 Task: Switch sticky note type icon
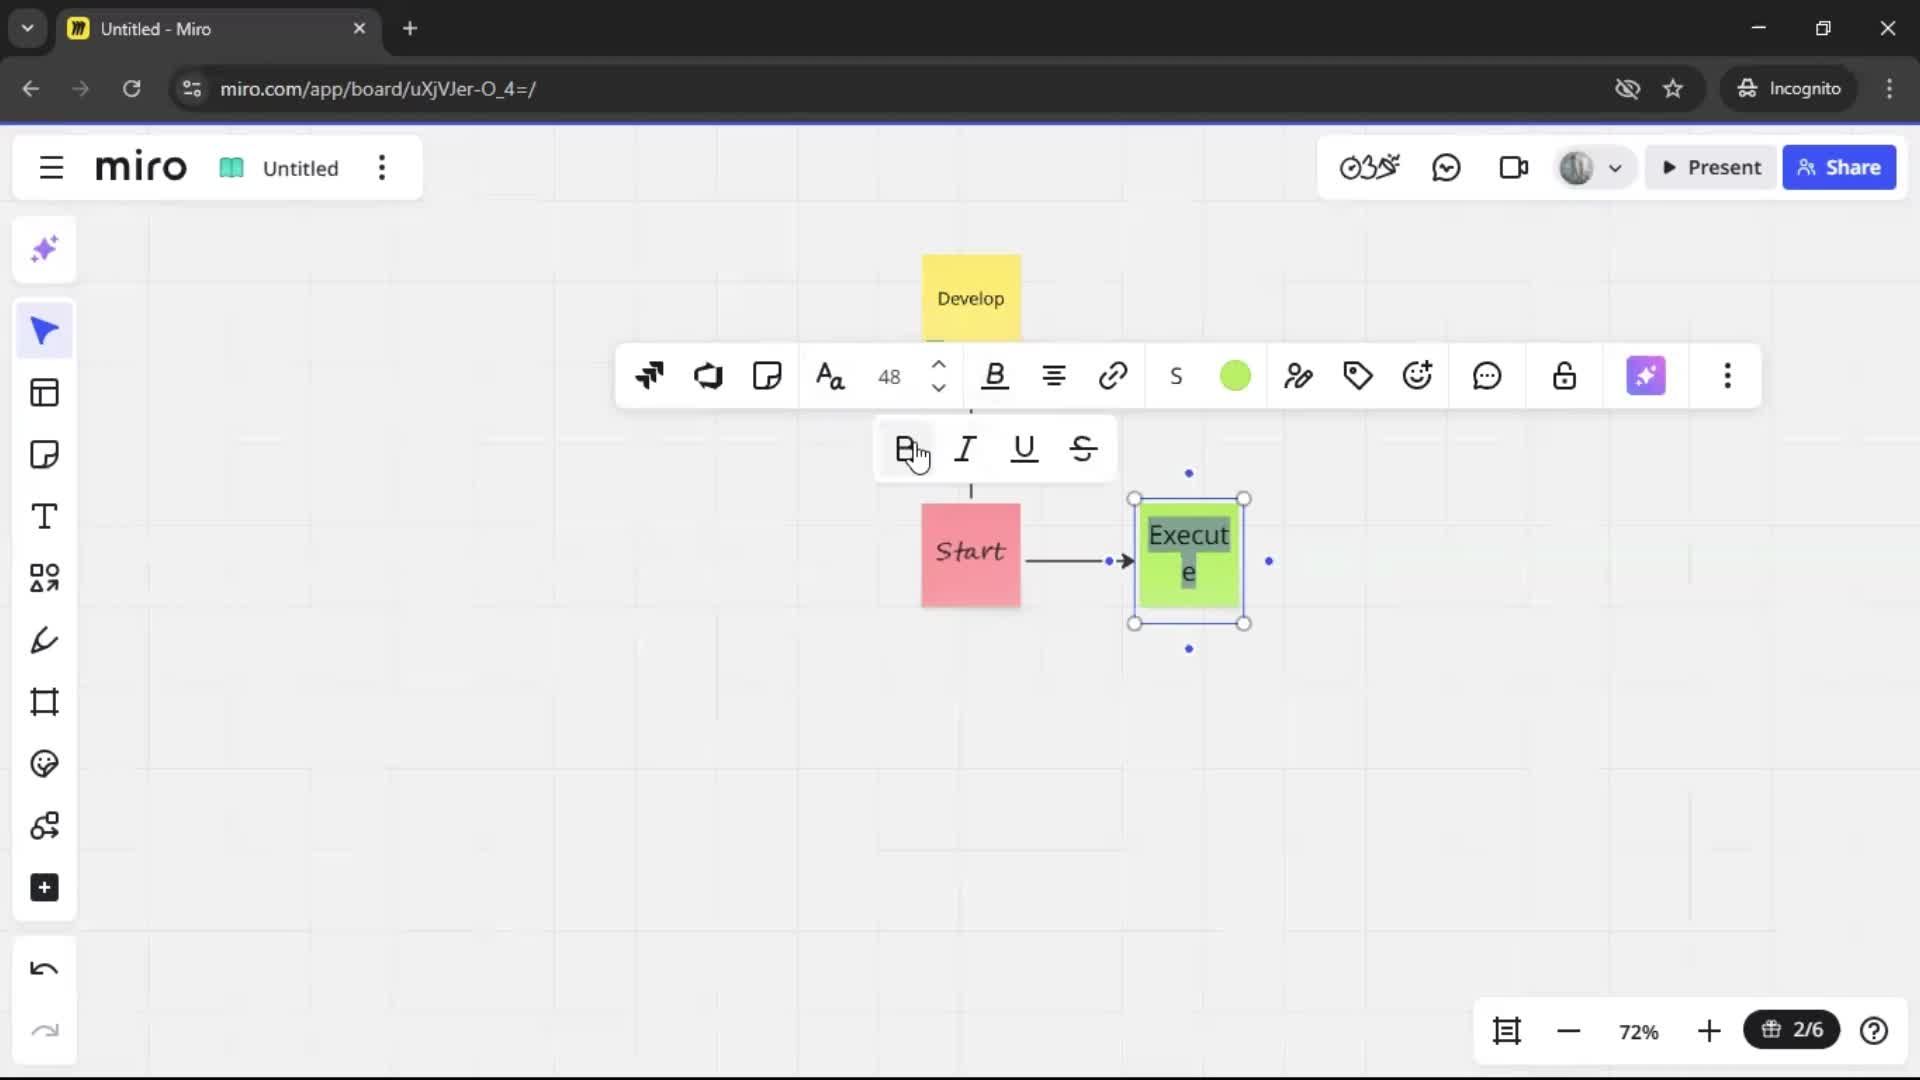[708, 376]
